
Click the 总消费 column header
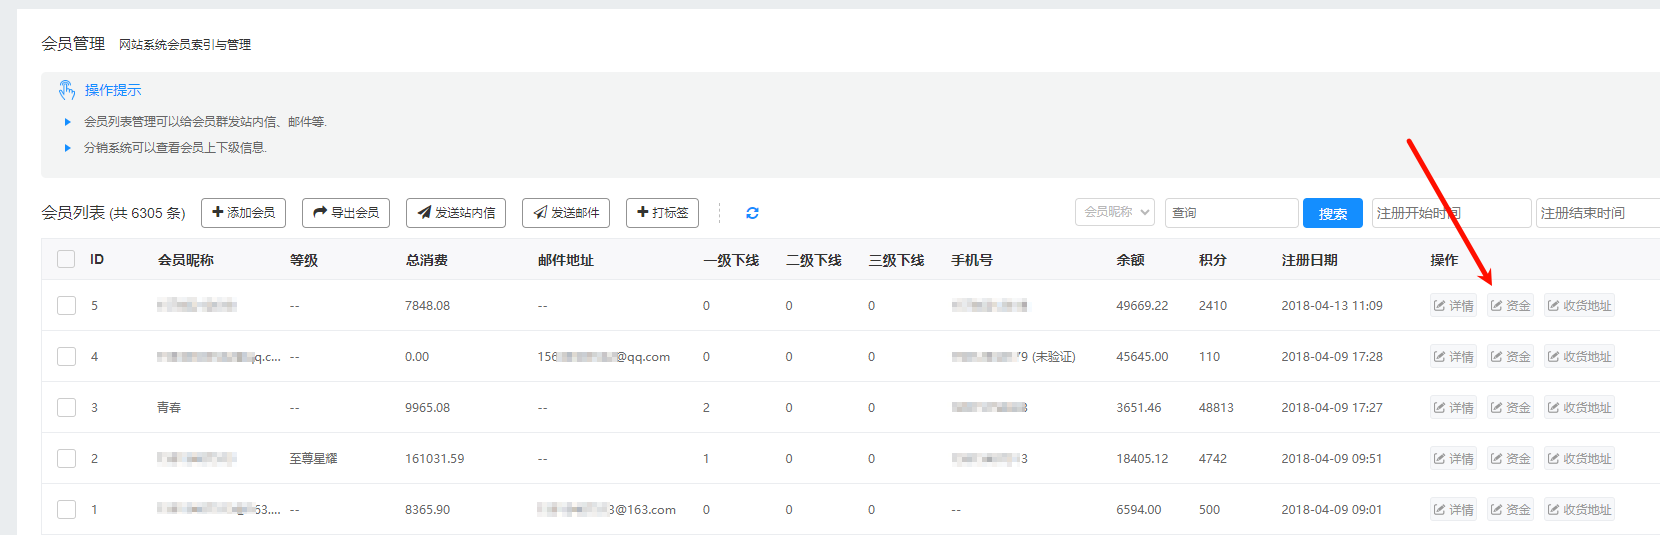426,260
